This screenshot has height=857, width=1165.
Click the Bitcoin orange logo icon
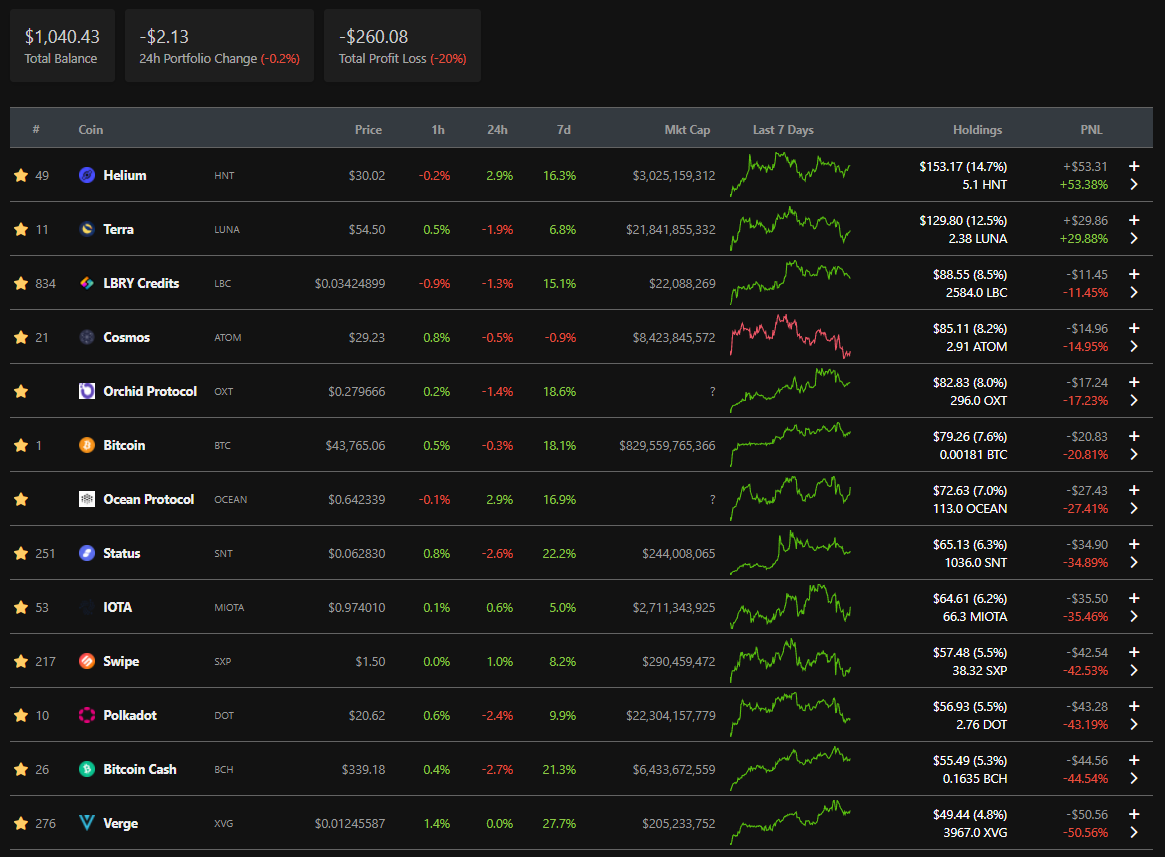(x=87, y=445)
